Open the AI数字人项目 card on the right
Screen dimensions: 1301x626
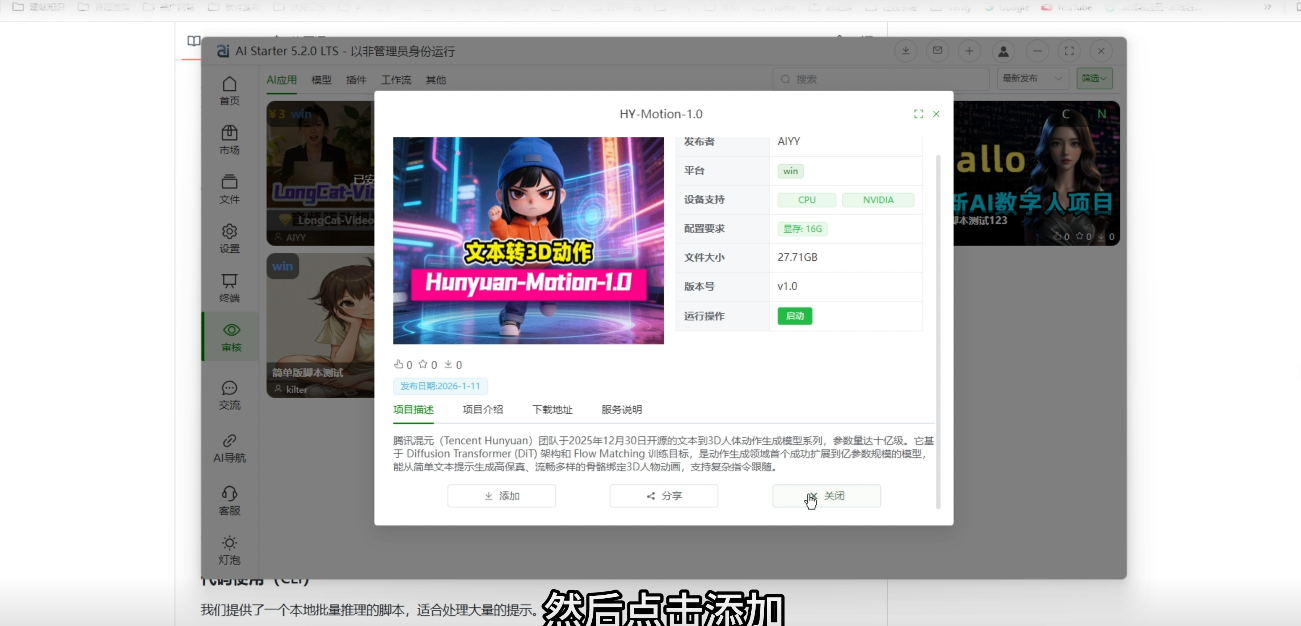pos(1037,173)
